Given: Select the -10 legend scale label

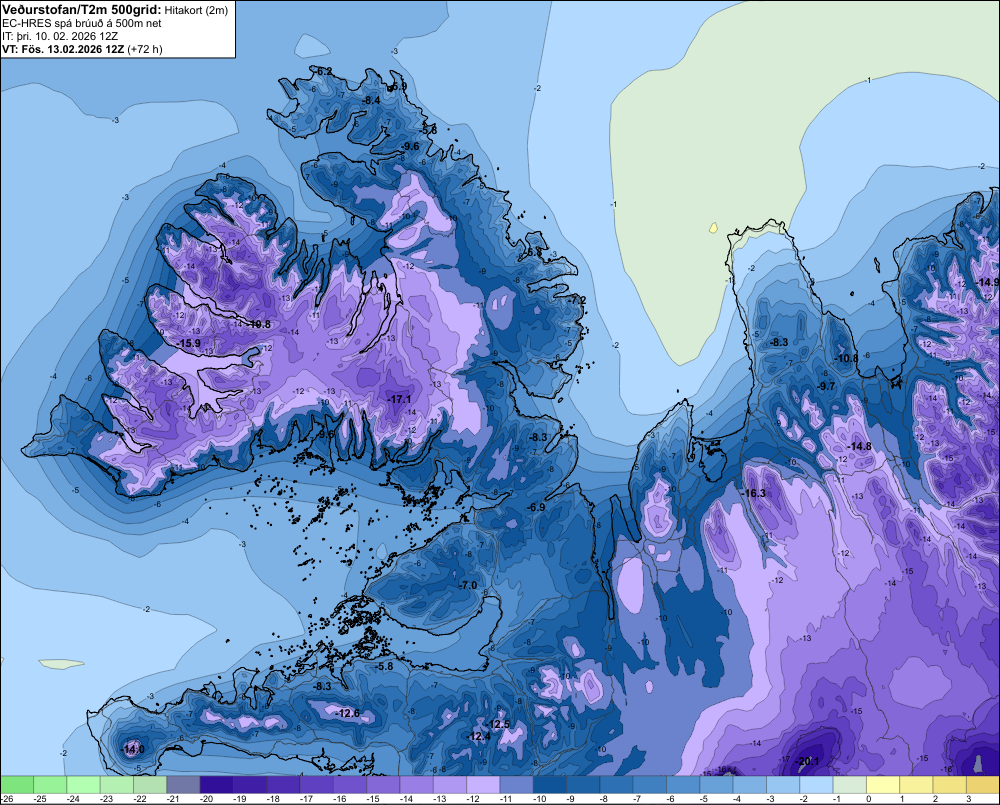Looking at the screenshot, I should 540,799.
